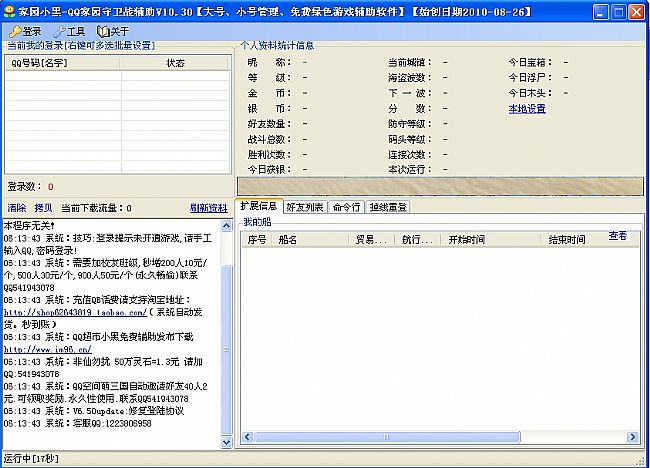Click the 今日宝箱 label
Viewport: 650px width, 468px height.
pos(530,63)
